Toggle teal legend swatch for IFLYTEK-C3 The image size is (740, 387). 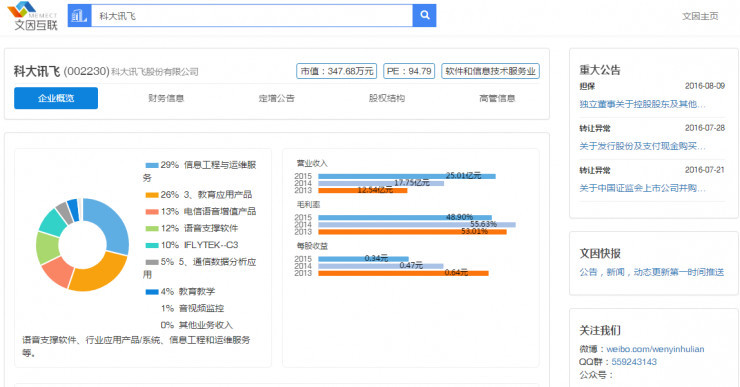tap(151, 245)
